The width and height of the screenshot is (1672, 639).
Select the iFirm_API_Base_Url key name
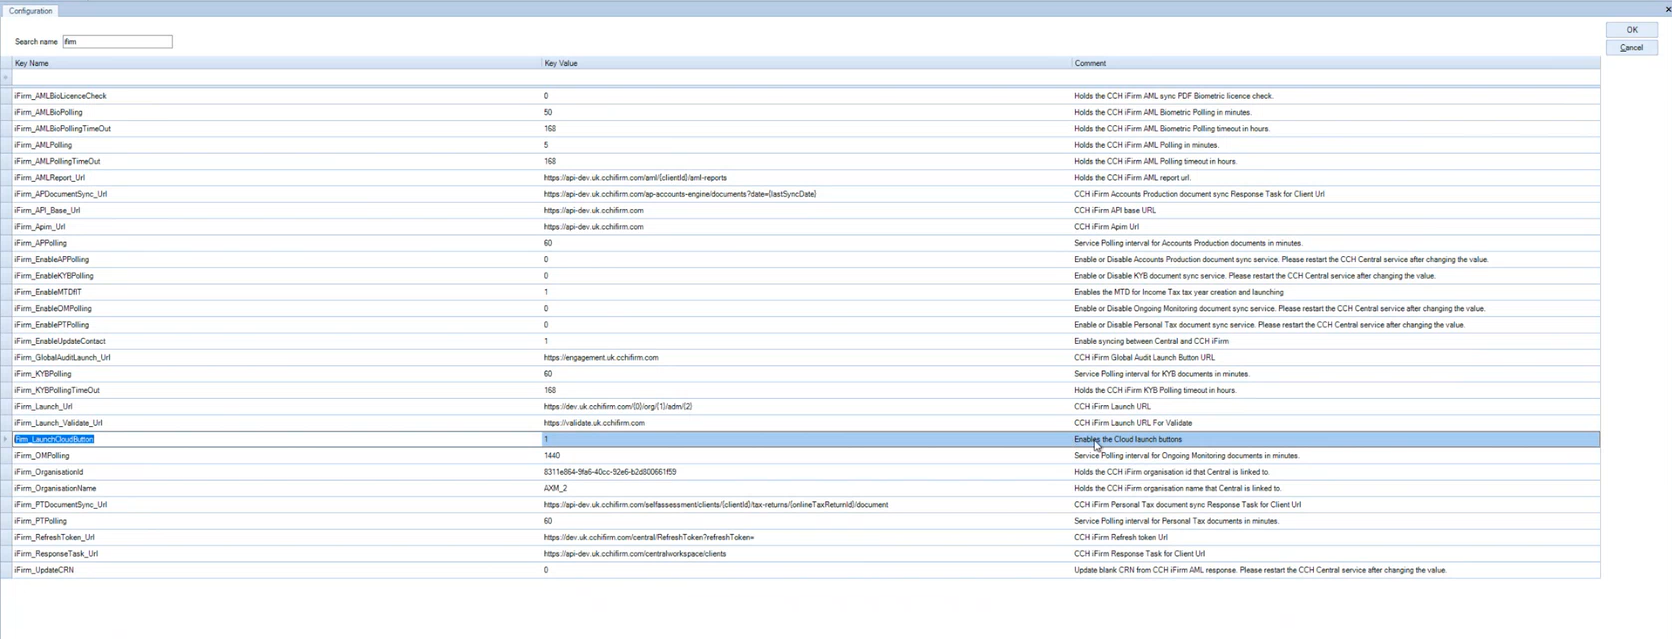click(x=47, y=210)
